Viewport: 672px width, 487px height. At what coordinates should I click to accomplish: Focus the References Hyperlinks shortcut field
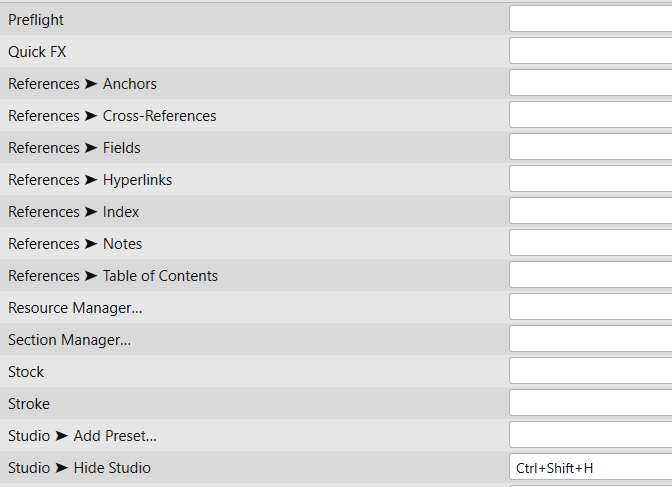[590, 179]
